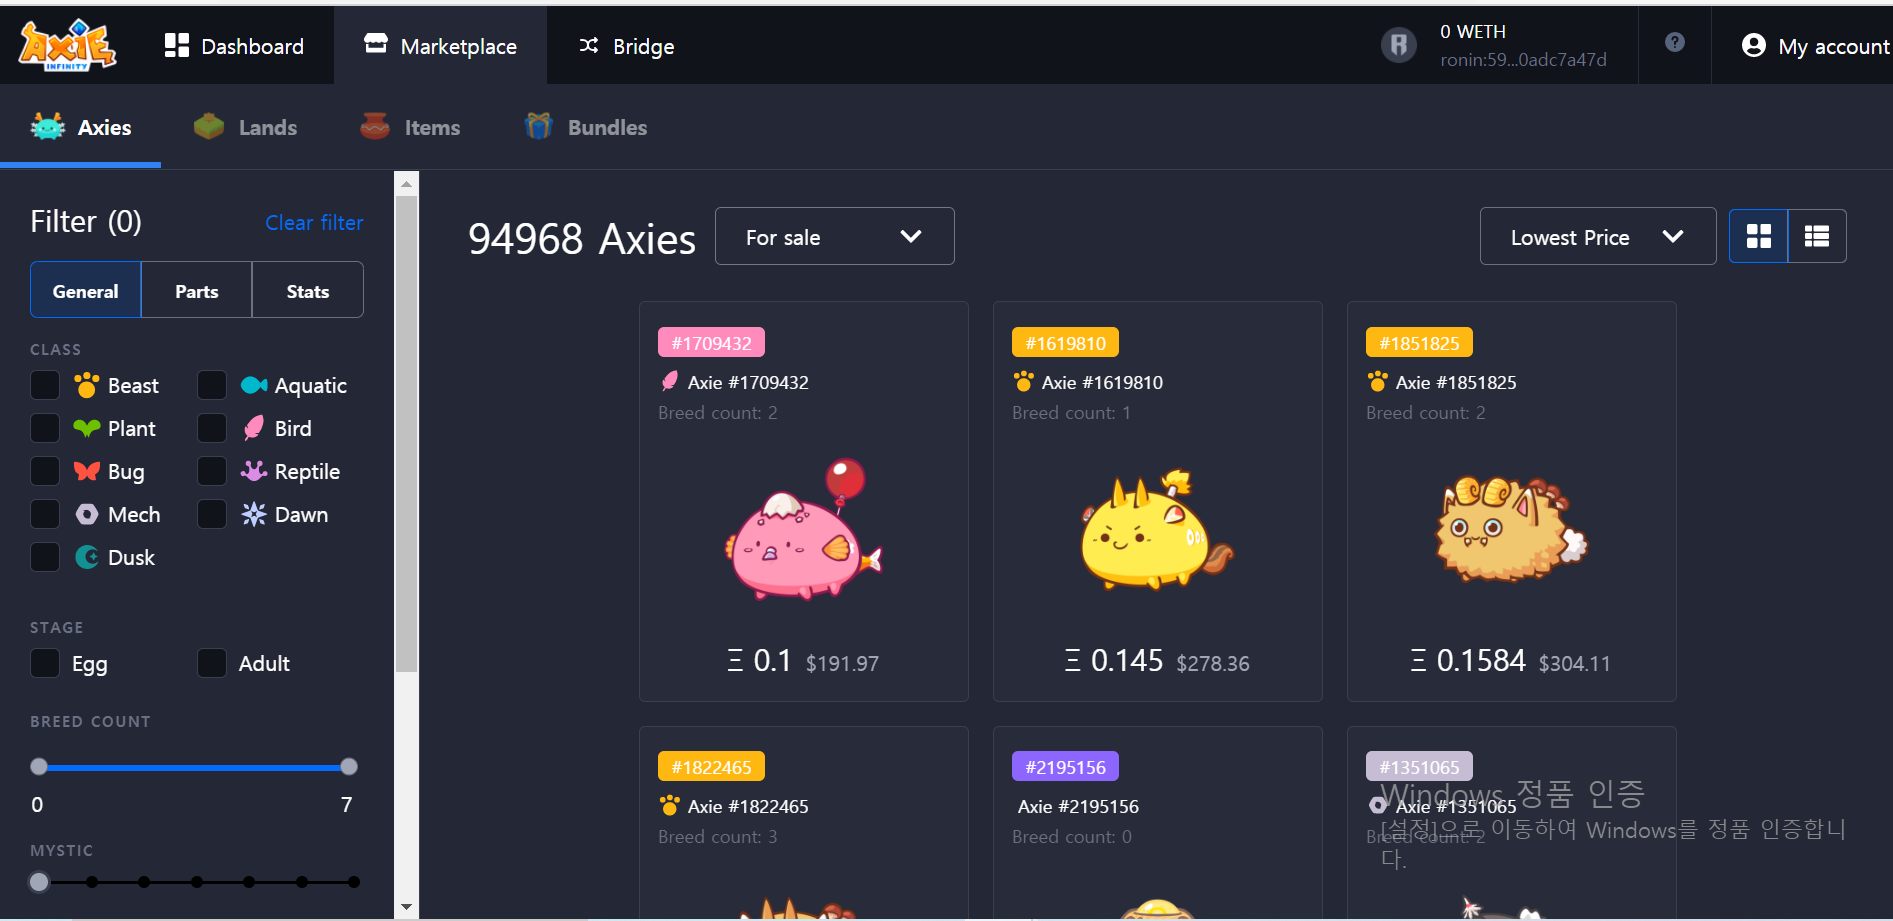Click the Mystic slider handle
Screen dimensions: 1893x921
pos(39,882)
